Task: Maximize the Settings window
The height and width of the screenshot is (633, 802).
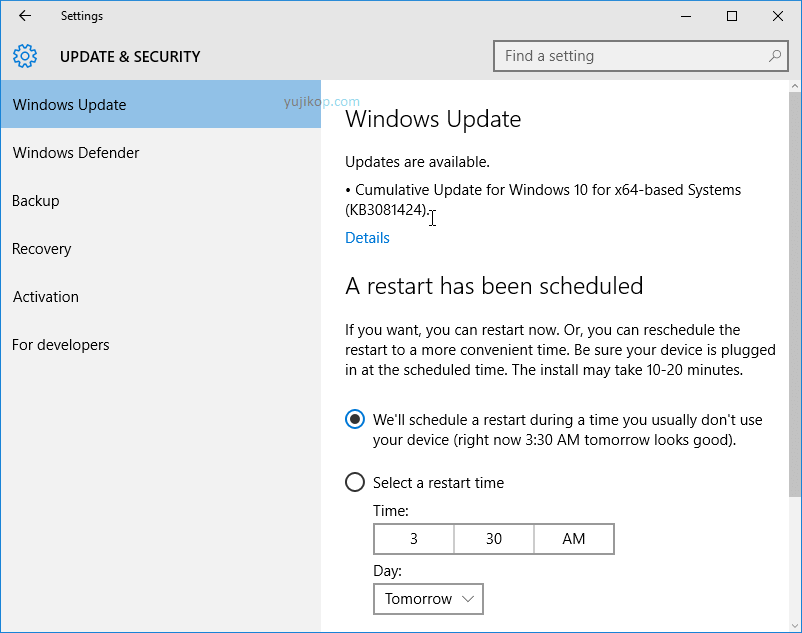Action: [x=732, y=16]
